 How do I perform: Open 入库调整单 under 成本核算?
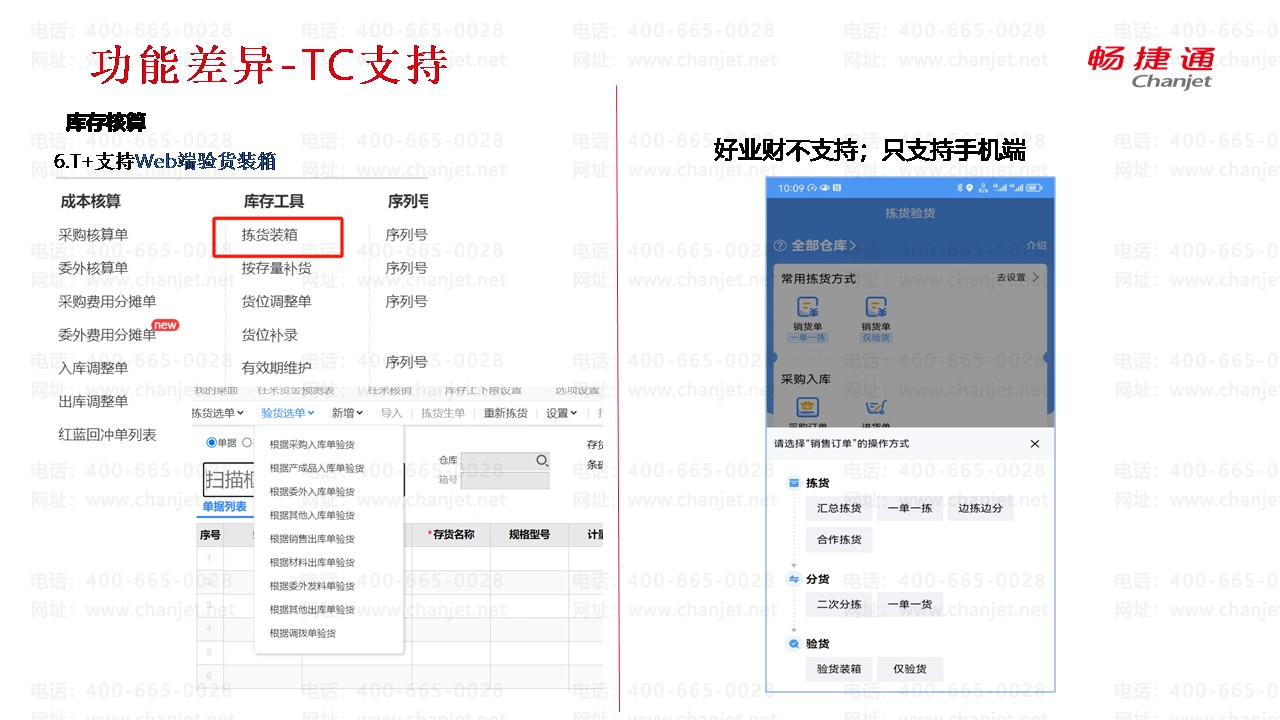click(93, 368)
